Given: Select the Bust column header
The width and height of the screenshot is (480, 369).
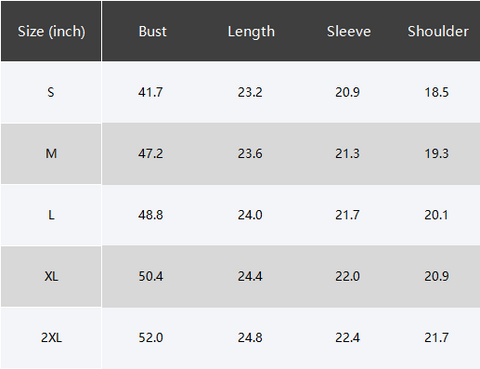Looking at the screenshot, I should pos(152,31).
